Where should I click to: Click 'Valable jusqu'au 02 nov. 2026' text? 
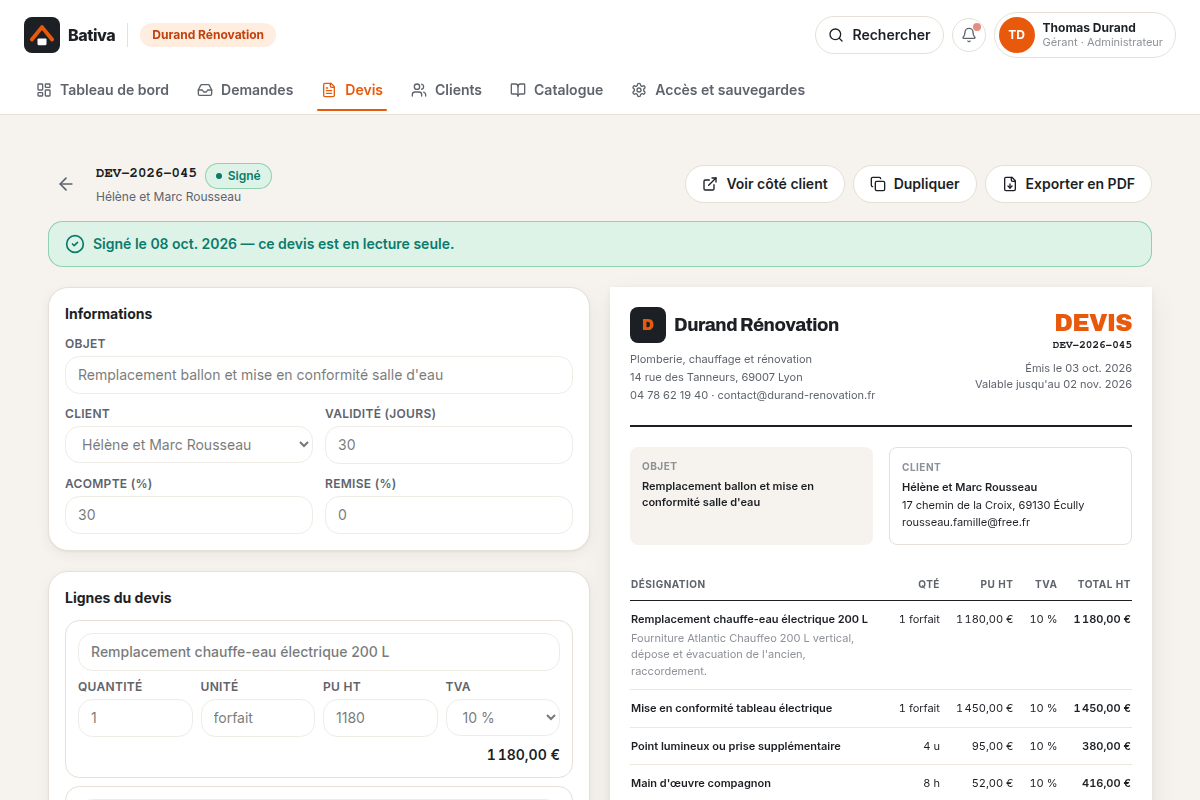tap(1053, 384)
